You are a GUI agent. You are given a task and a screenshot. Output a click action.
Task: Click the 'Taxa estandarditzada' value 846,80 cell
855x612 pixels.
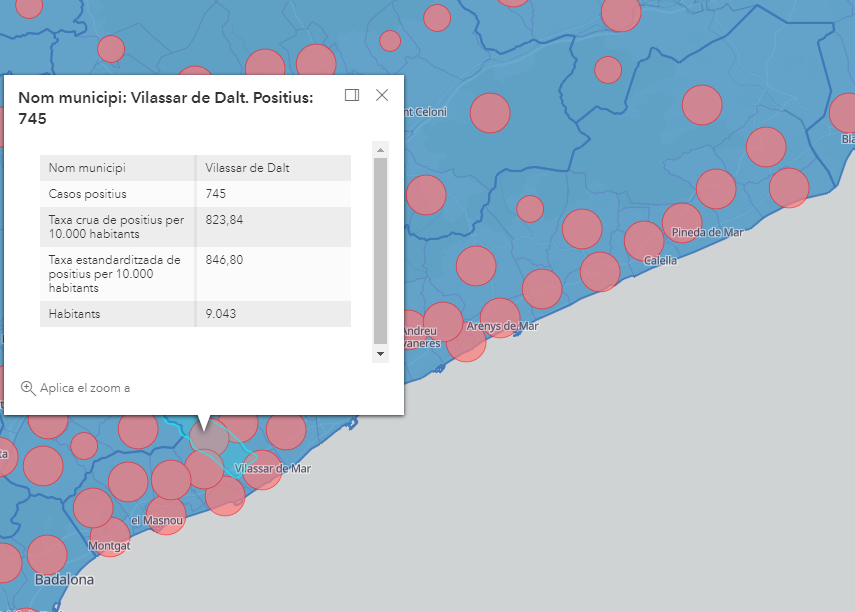[273, 273]
